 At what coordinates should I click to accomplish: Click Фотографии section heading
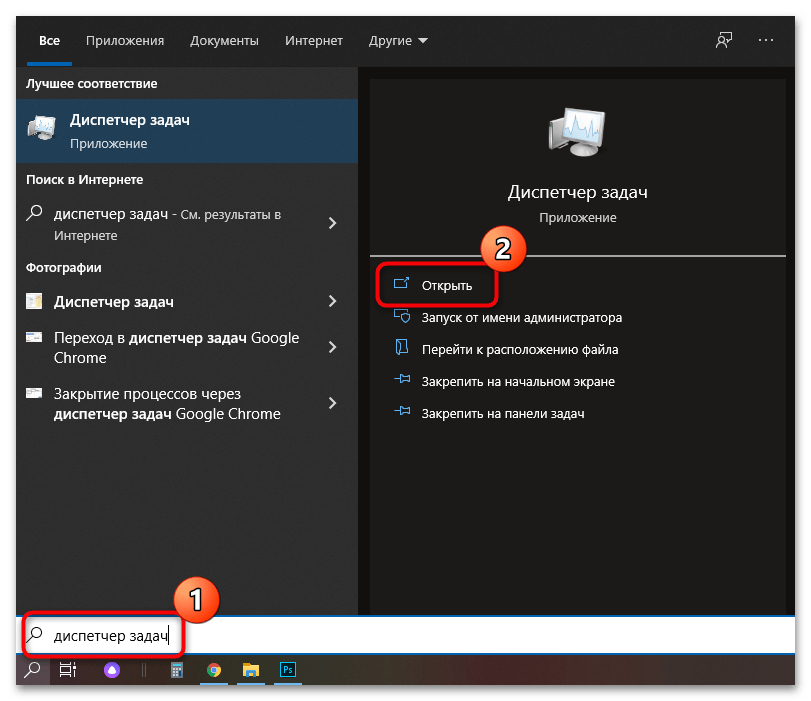tap(64, 267)
